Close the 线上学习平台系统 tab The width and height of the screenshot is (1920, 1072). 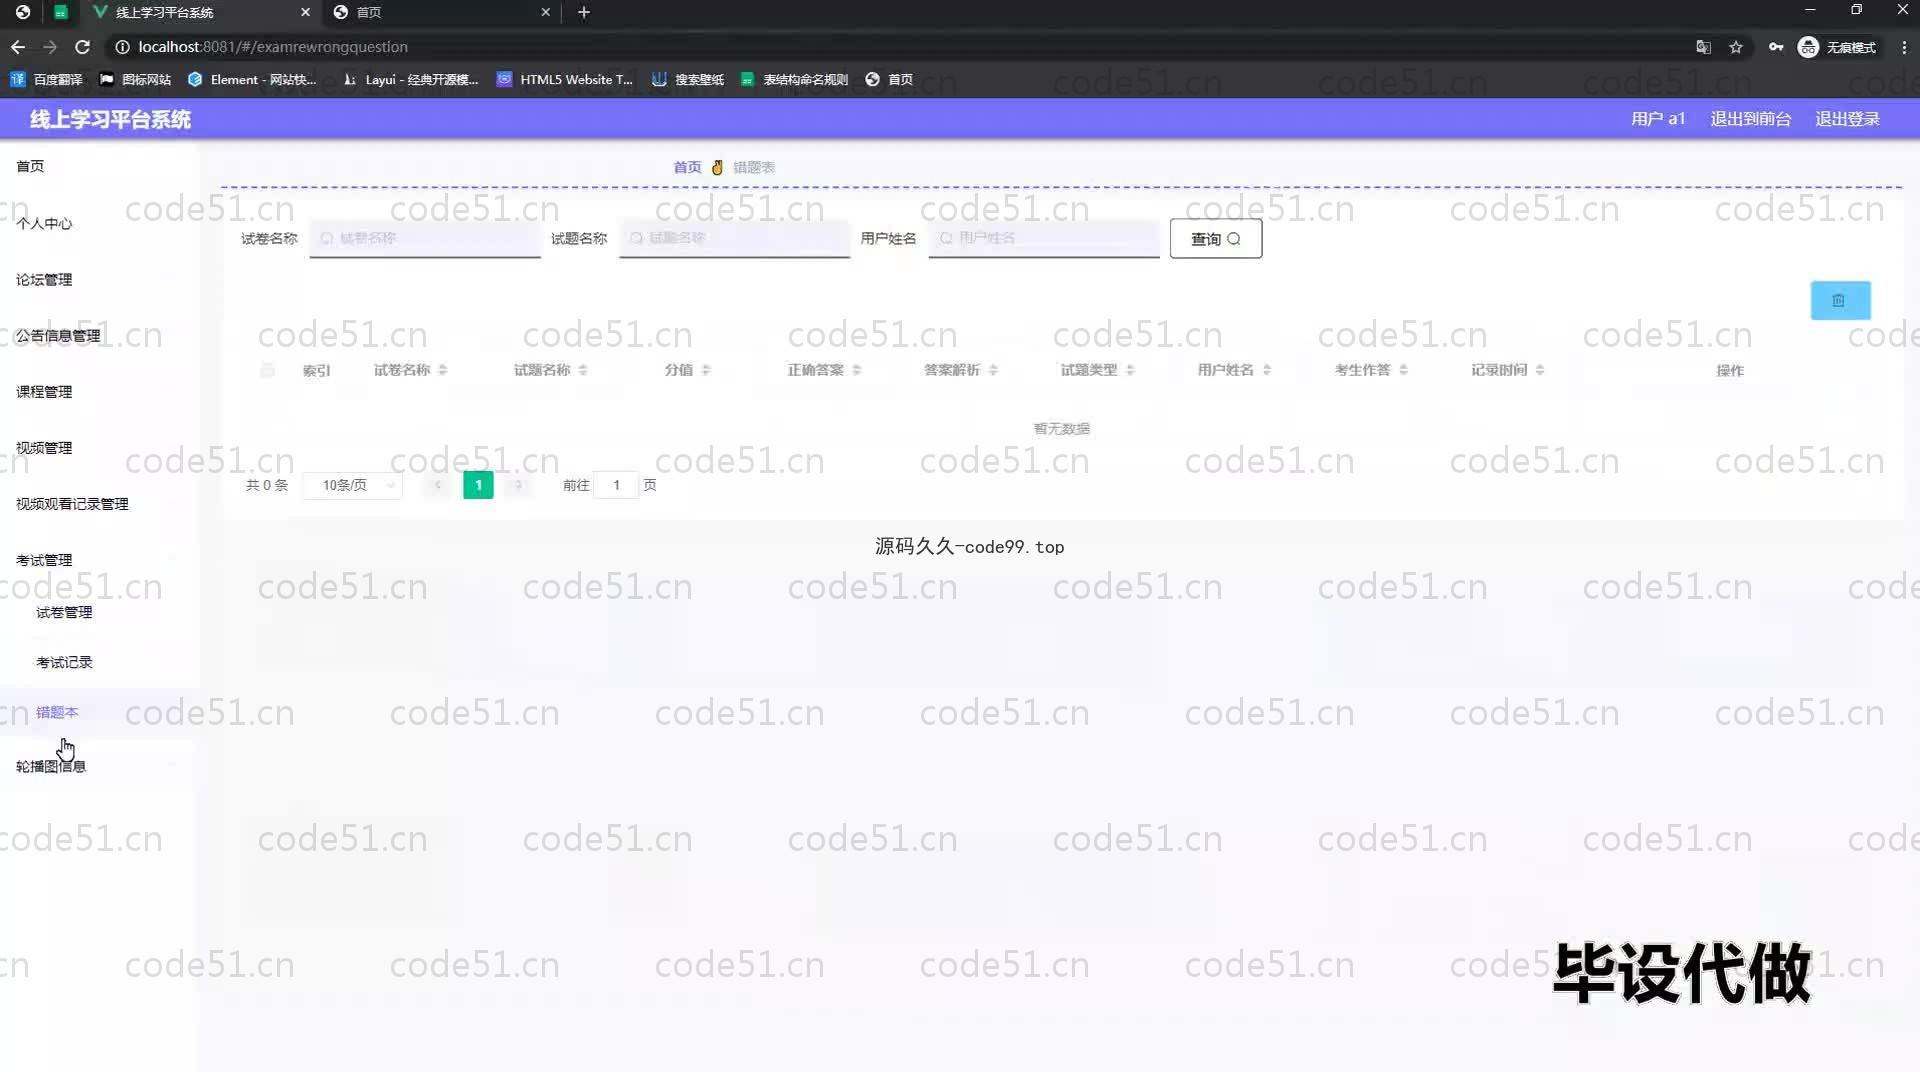pos(306,12)
